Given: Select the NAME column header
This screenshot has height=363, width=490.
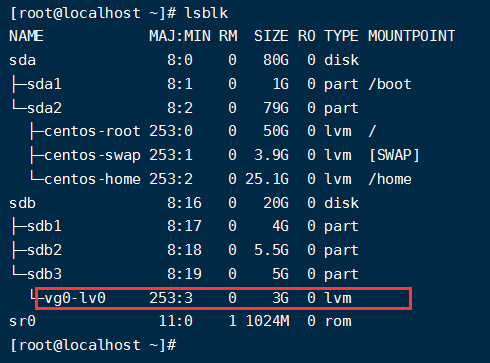Looking at the screenshot, I should [26, 36].
